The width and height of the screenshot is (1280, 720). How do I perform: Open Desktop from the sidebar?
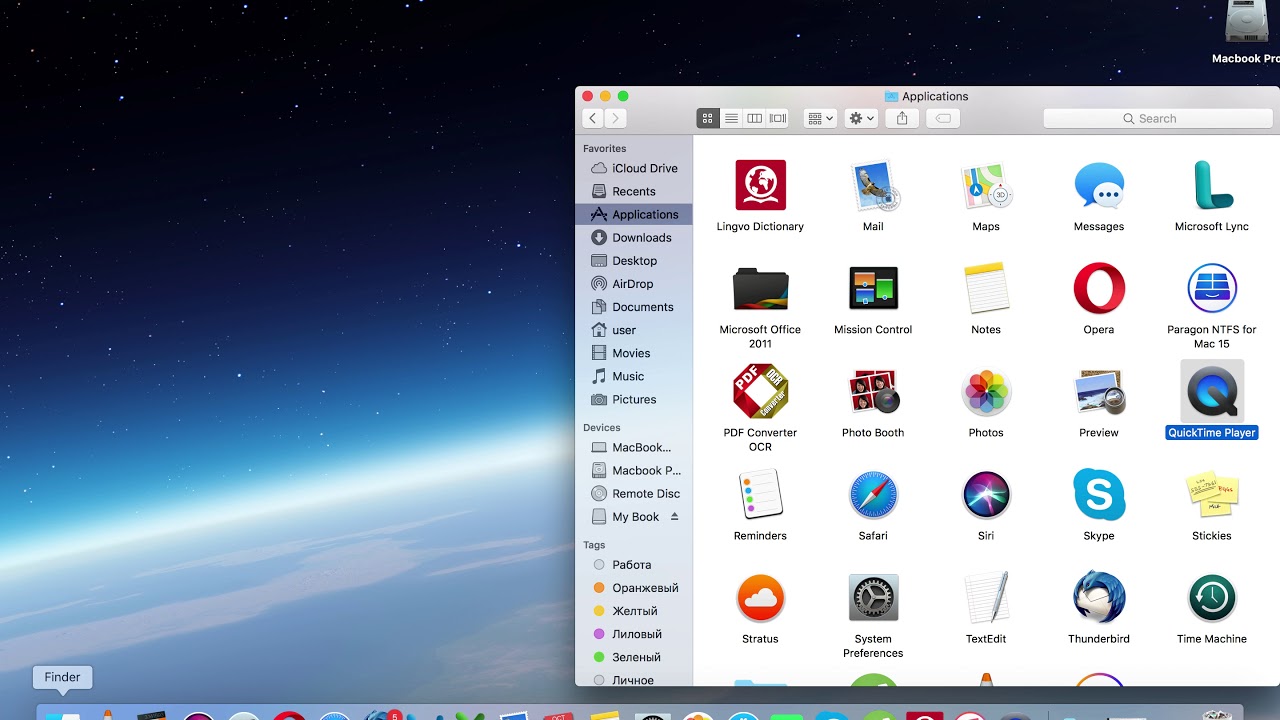(634, 260)
